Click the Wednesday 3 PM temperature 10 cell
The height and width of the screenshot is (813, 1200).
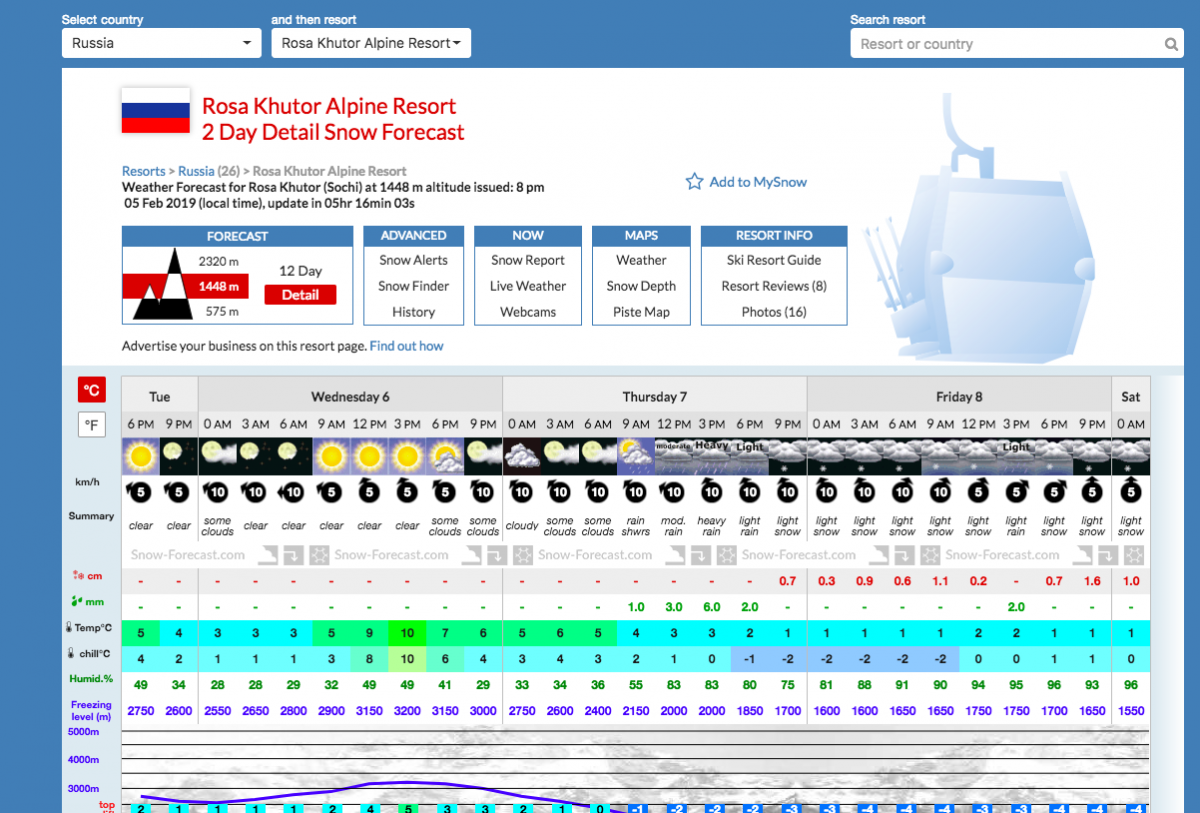[407, 633]
